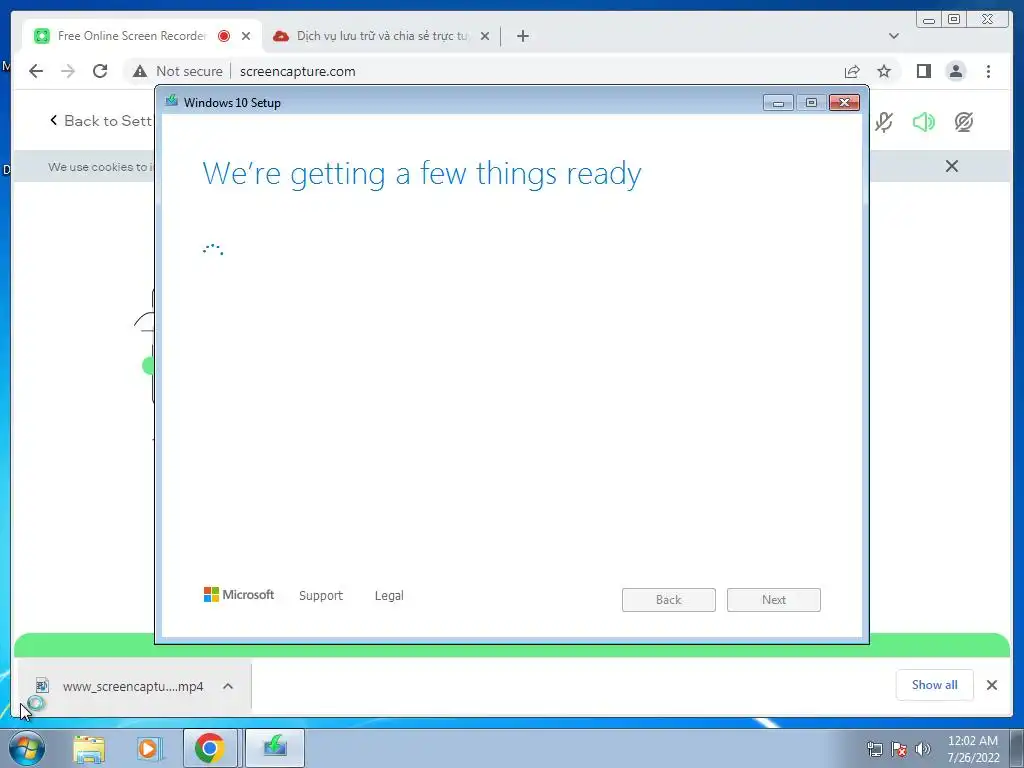Toggle the disabled webcam icon
This screenshot has height=768, width=1024.
[x=963, y=122]
